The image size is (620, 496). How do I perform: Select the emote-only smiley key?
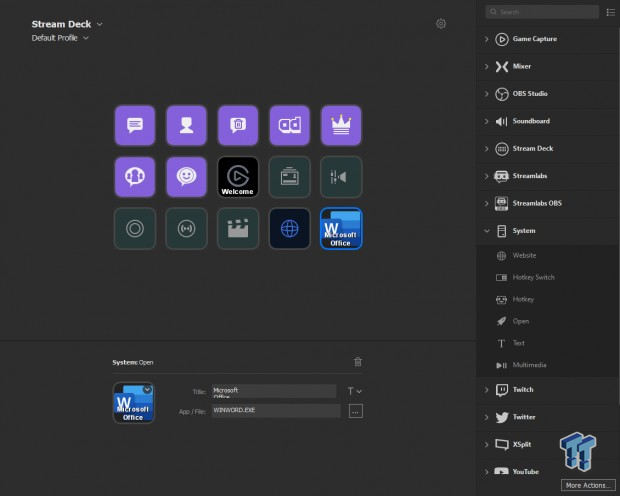click(x=186, y=177)
